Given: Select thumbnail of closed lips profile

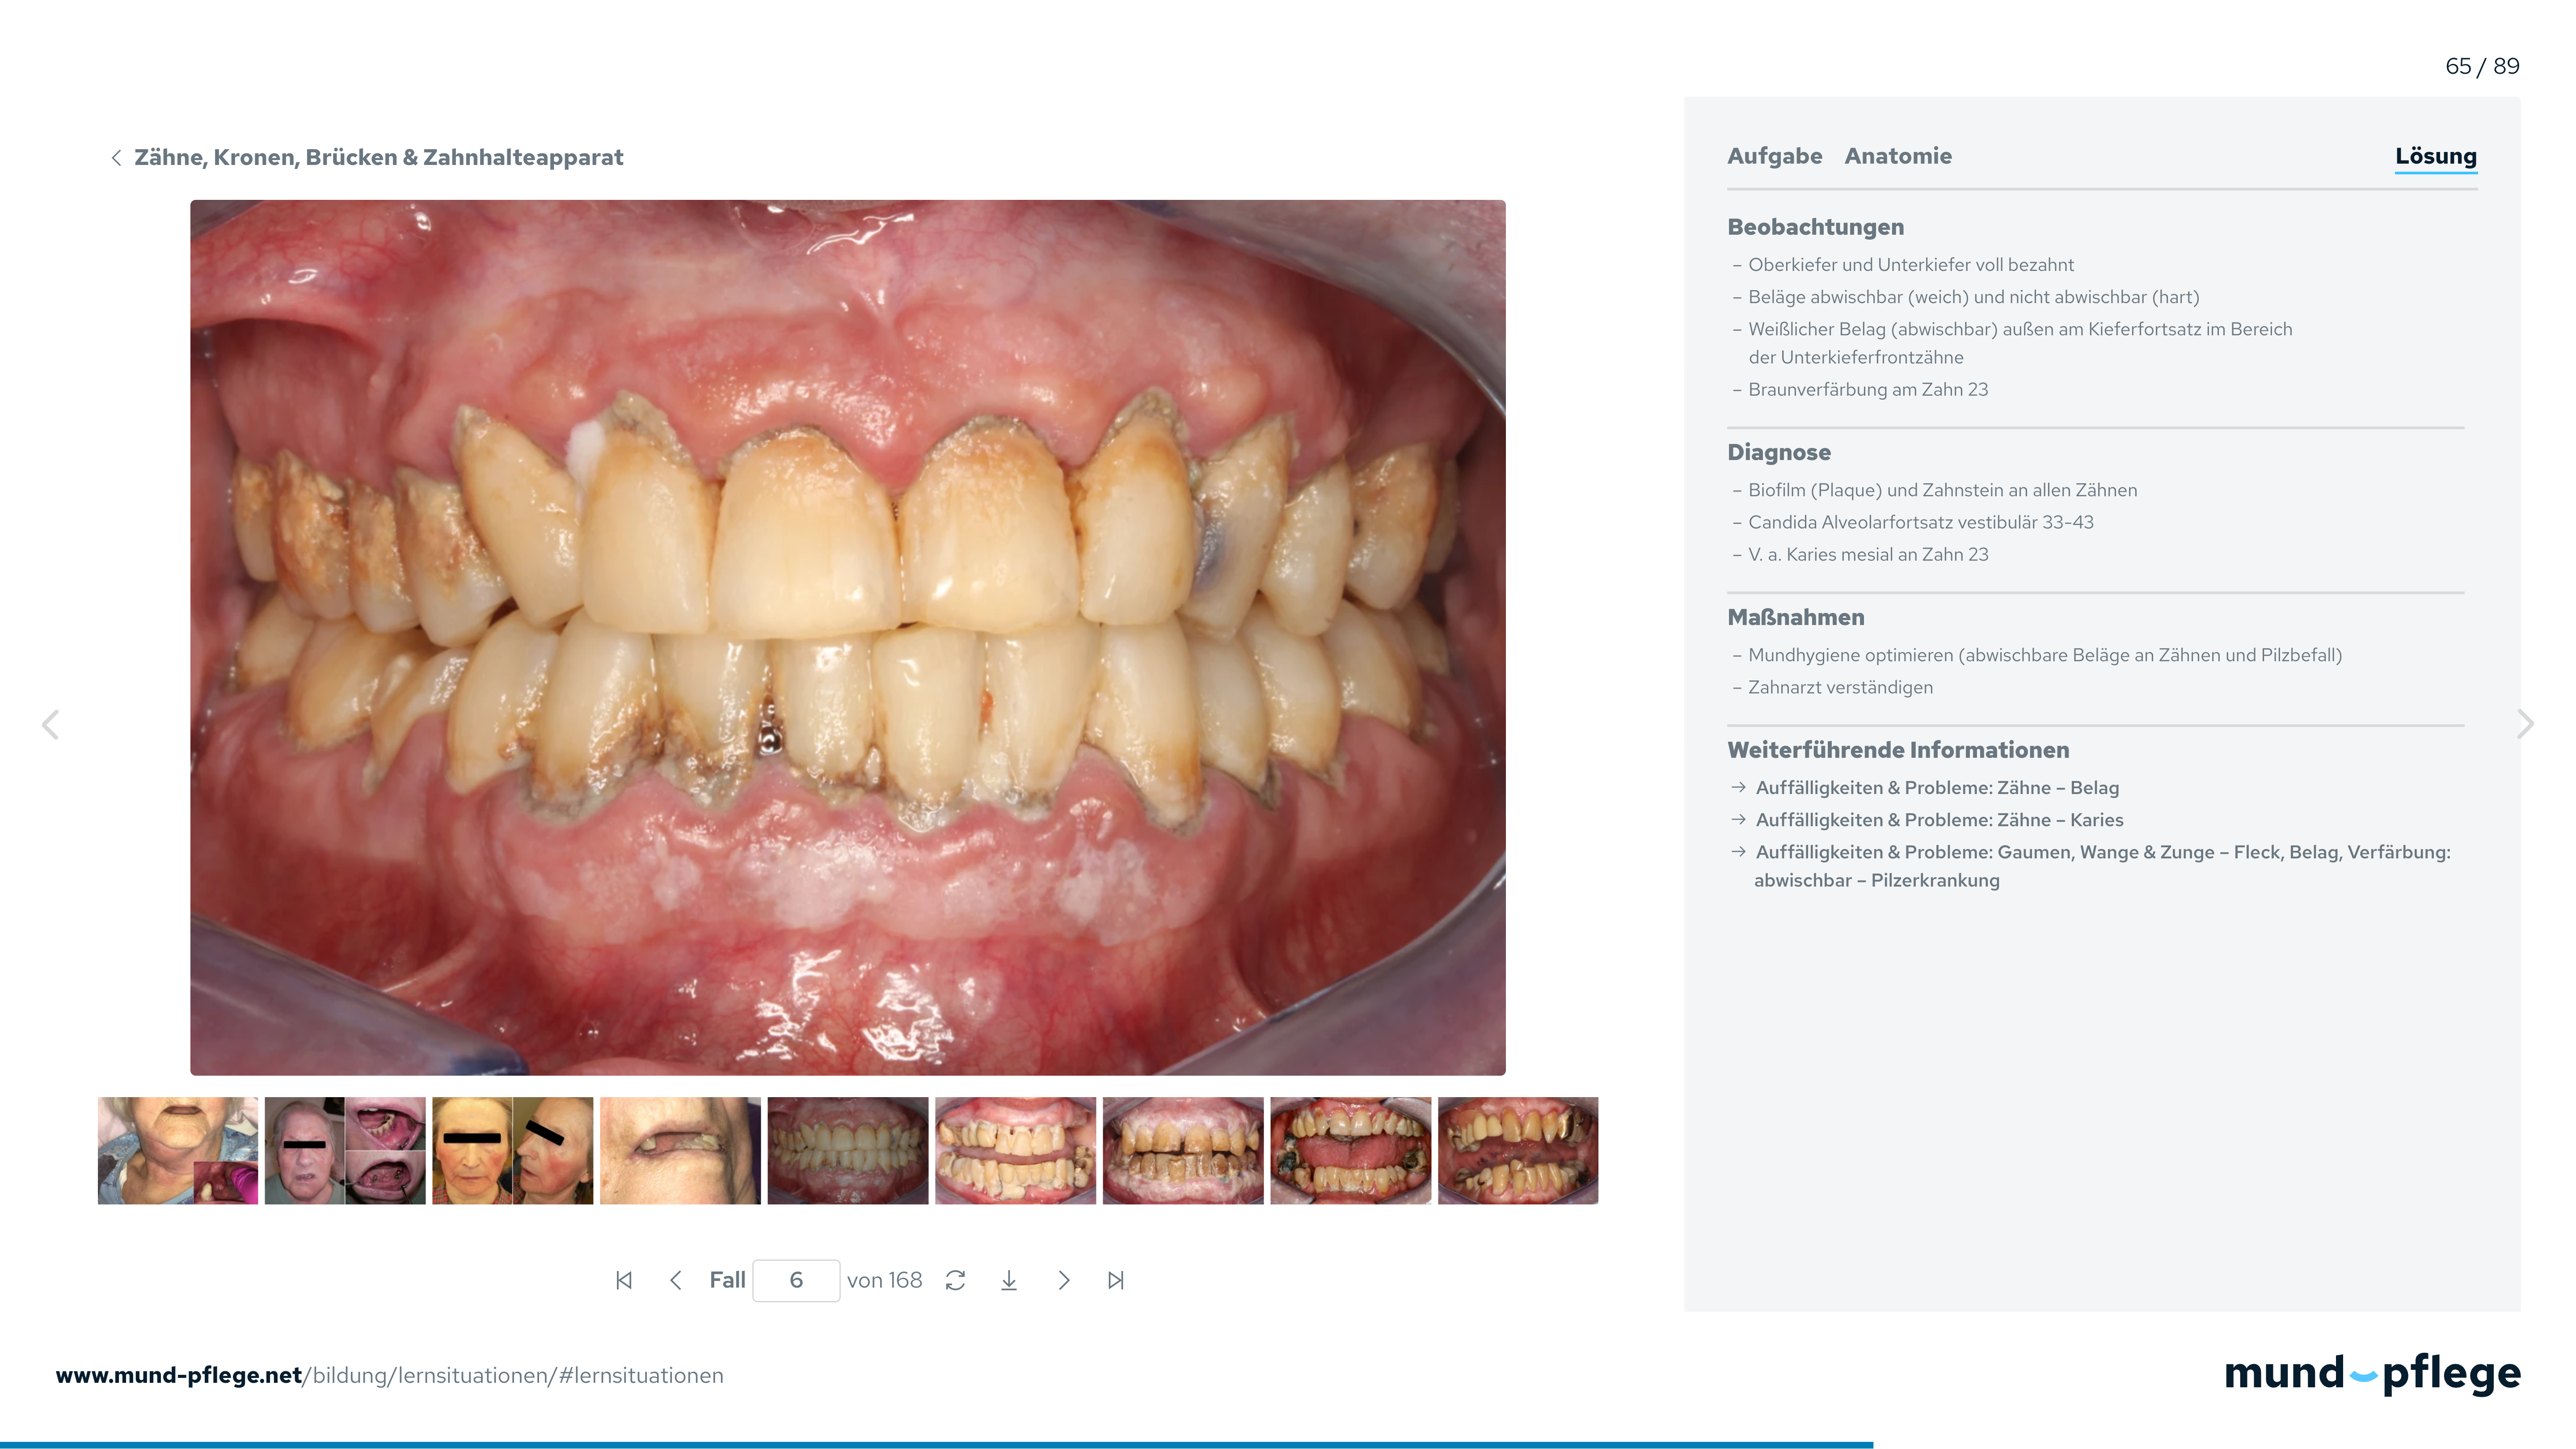Looking at the screenshot, I should coord(680,1150).
